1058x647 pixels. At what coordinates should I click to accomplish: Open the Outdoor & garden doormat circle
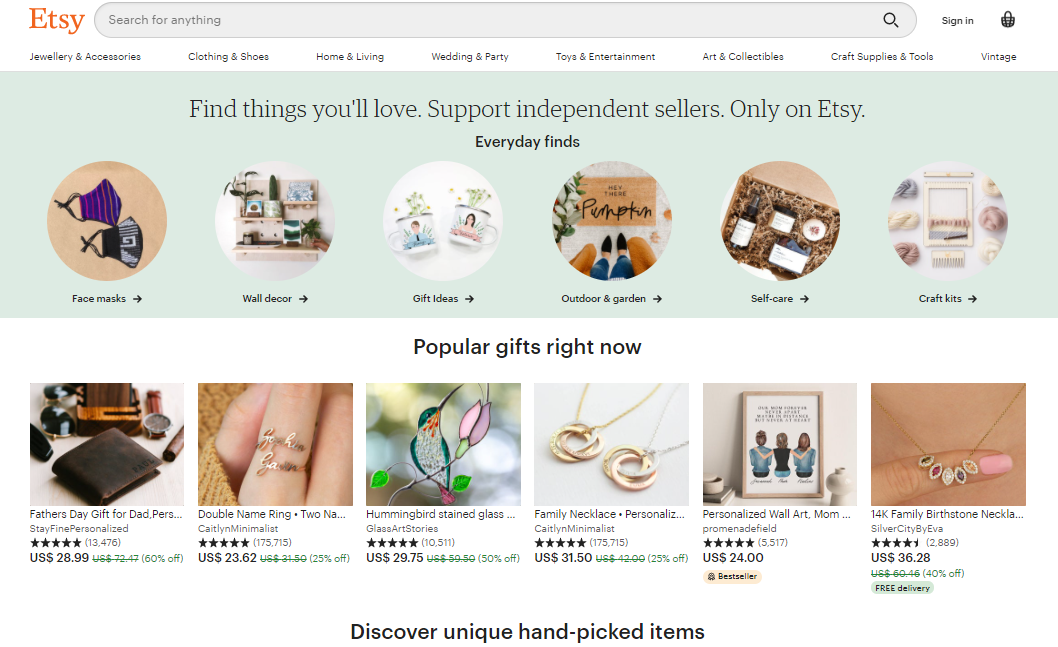click(612, 221)
